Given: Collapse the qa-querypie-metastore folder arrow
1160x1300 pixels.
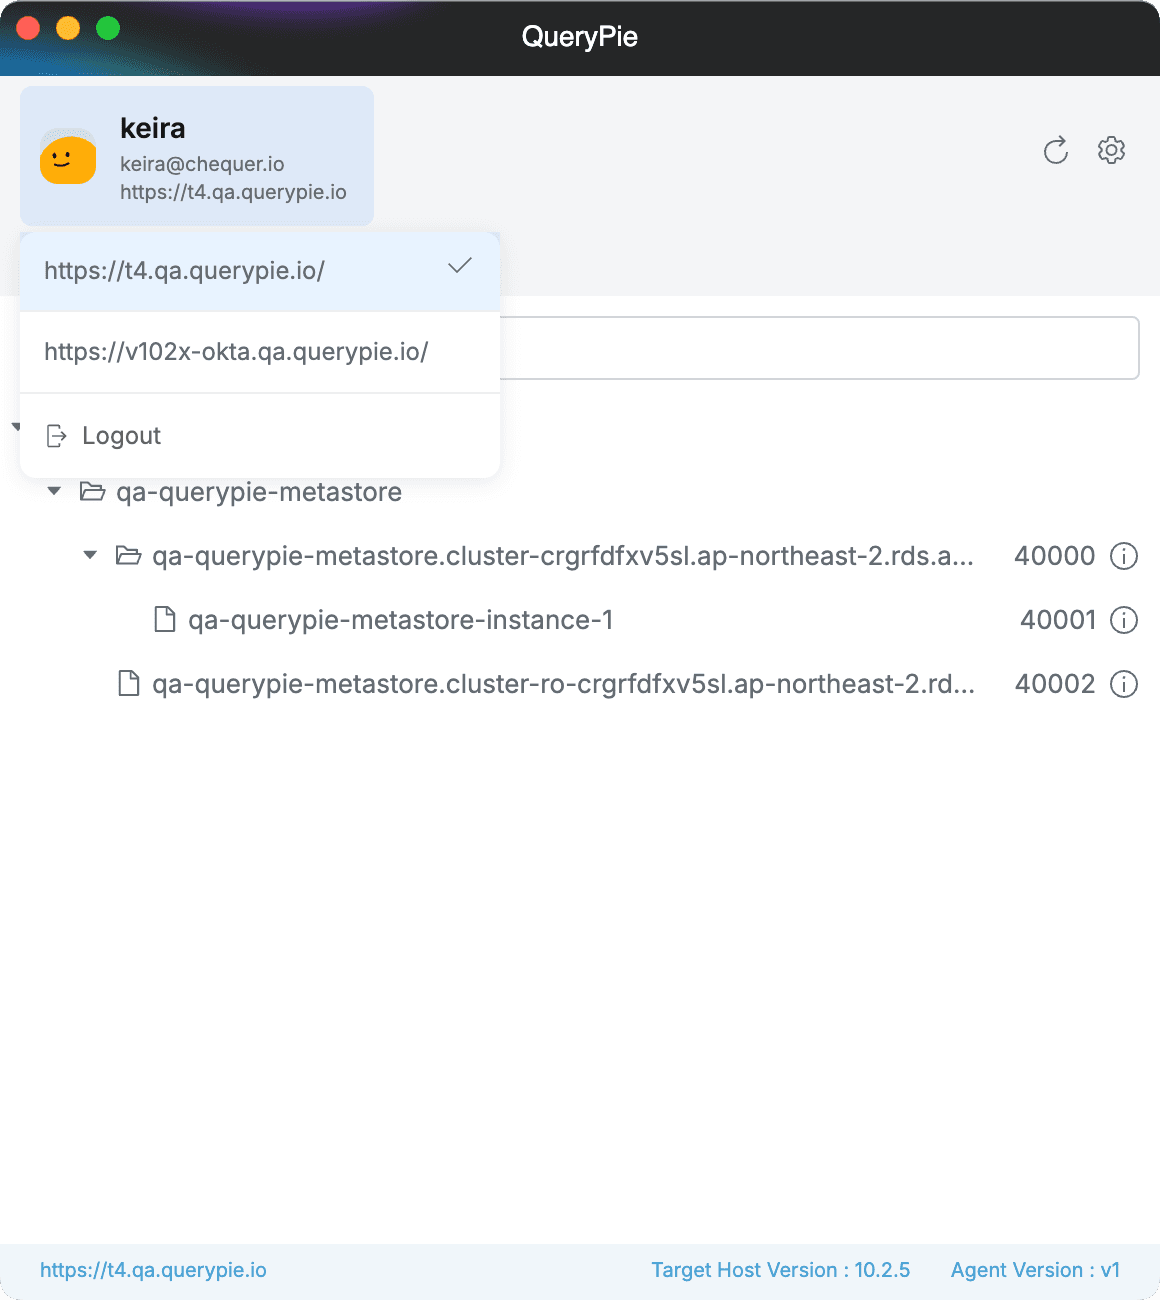Looking at the screenshot, I should (55, 491).
